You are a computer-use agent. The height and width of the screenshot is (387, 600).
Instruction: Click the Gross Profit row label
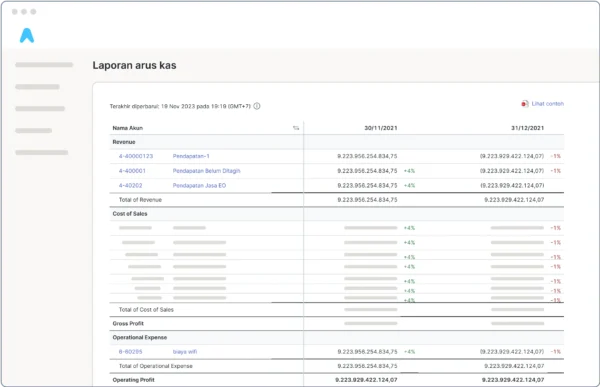click(x=128, y=323)
